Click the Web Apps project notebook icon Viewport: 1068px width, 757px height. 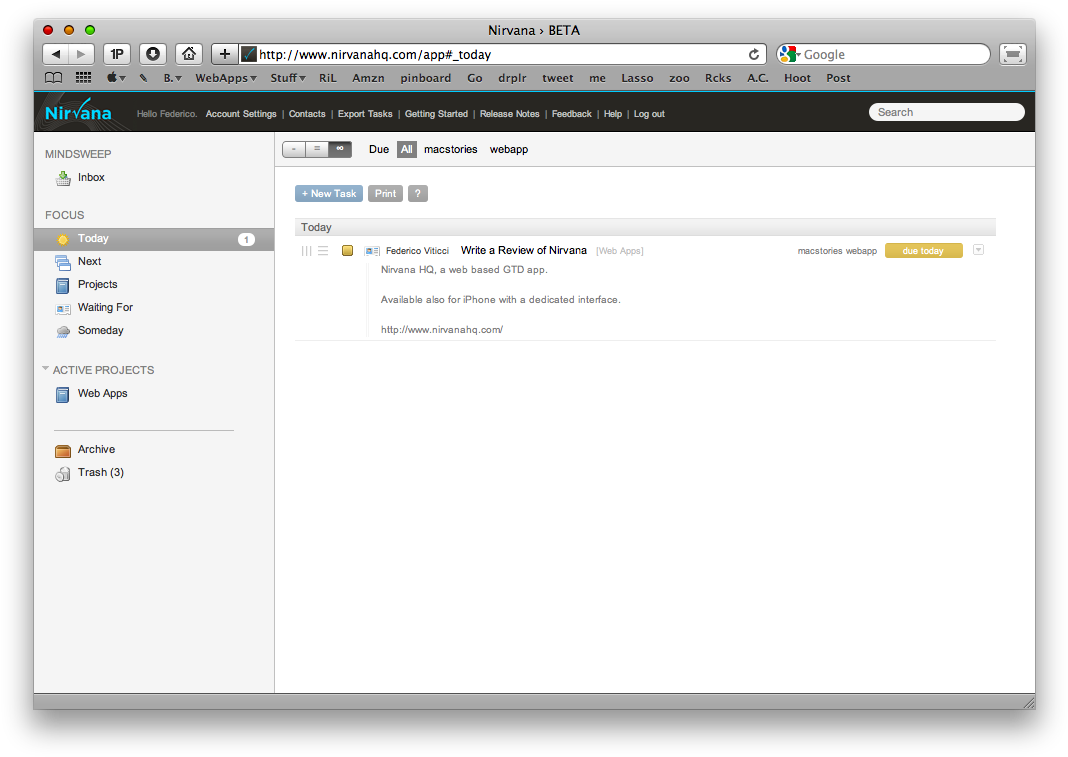[63, 395]
